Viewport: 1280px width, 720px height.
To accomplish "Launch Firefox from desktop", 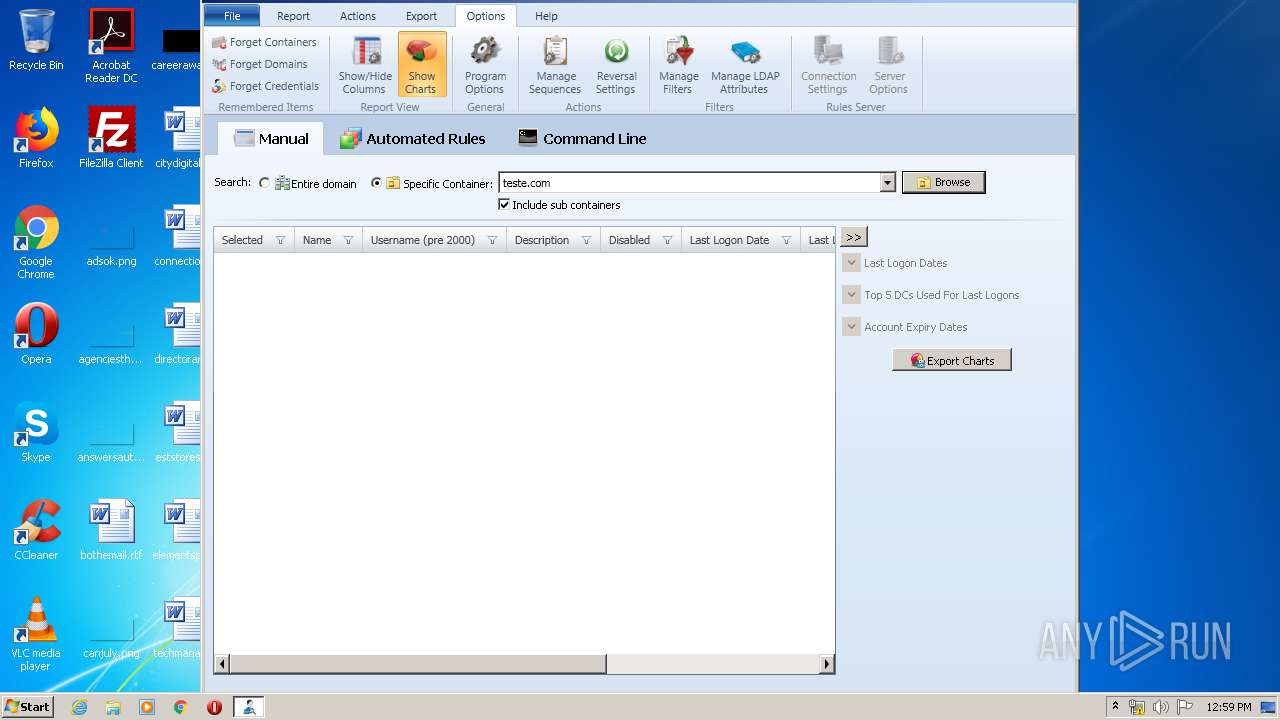I will click(x=36, y=138).
